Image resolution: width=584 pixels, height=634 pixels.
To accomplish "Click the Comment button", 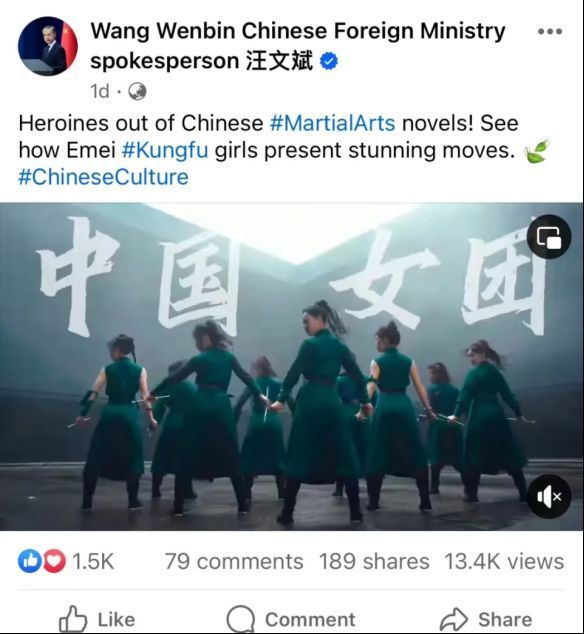I will click(x=291, y=619).
